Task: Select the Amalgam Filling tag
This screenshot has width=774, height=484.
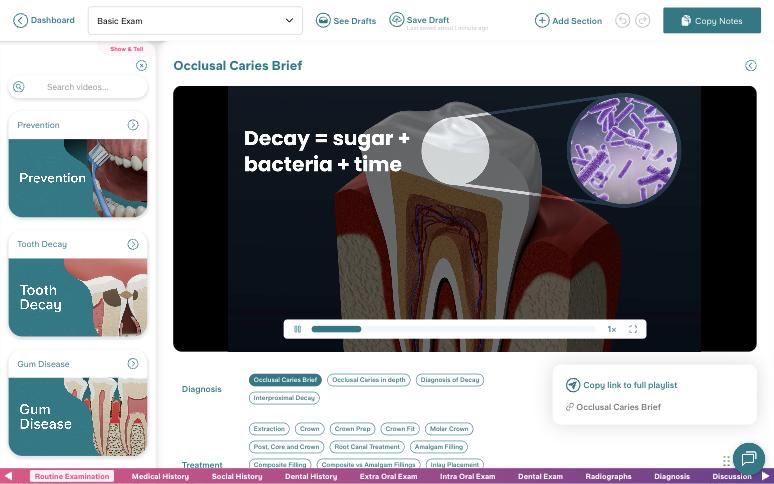Action: (439, 447)
